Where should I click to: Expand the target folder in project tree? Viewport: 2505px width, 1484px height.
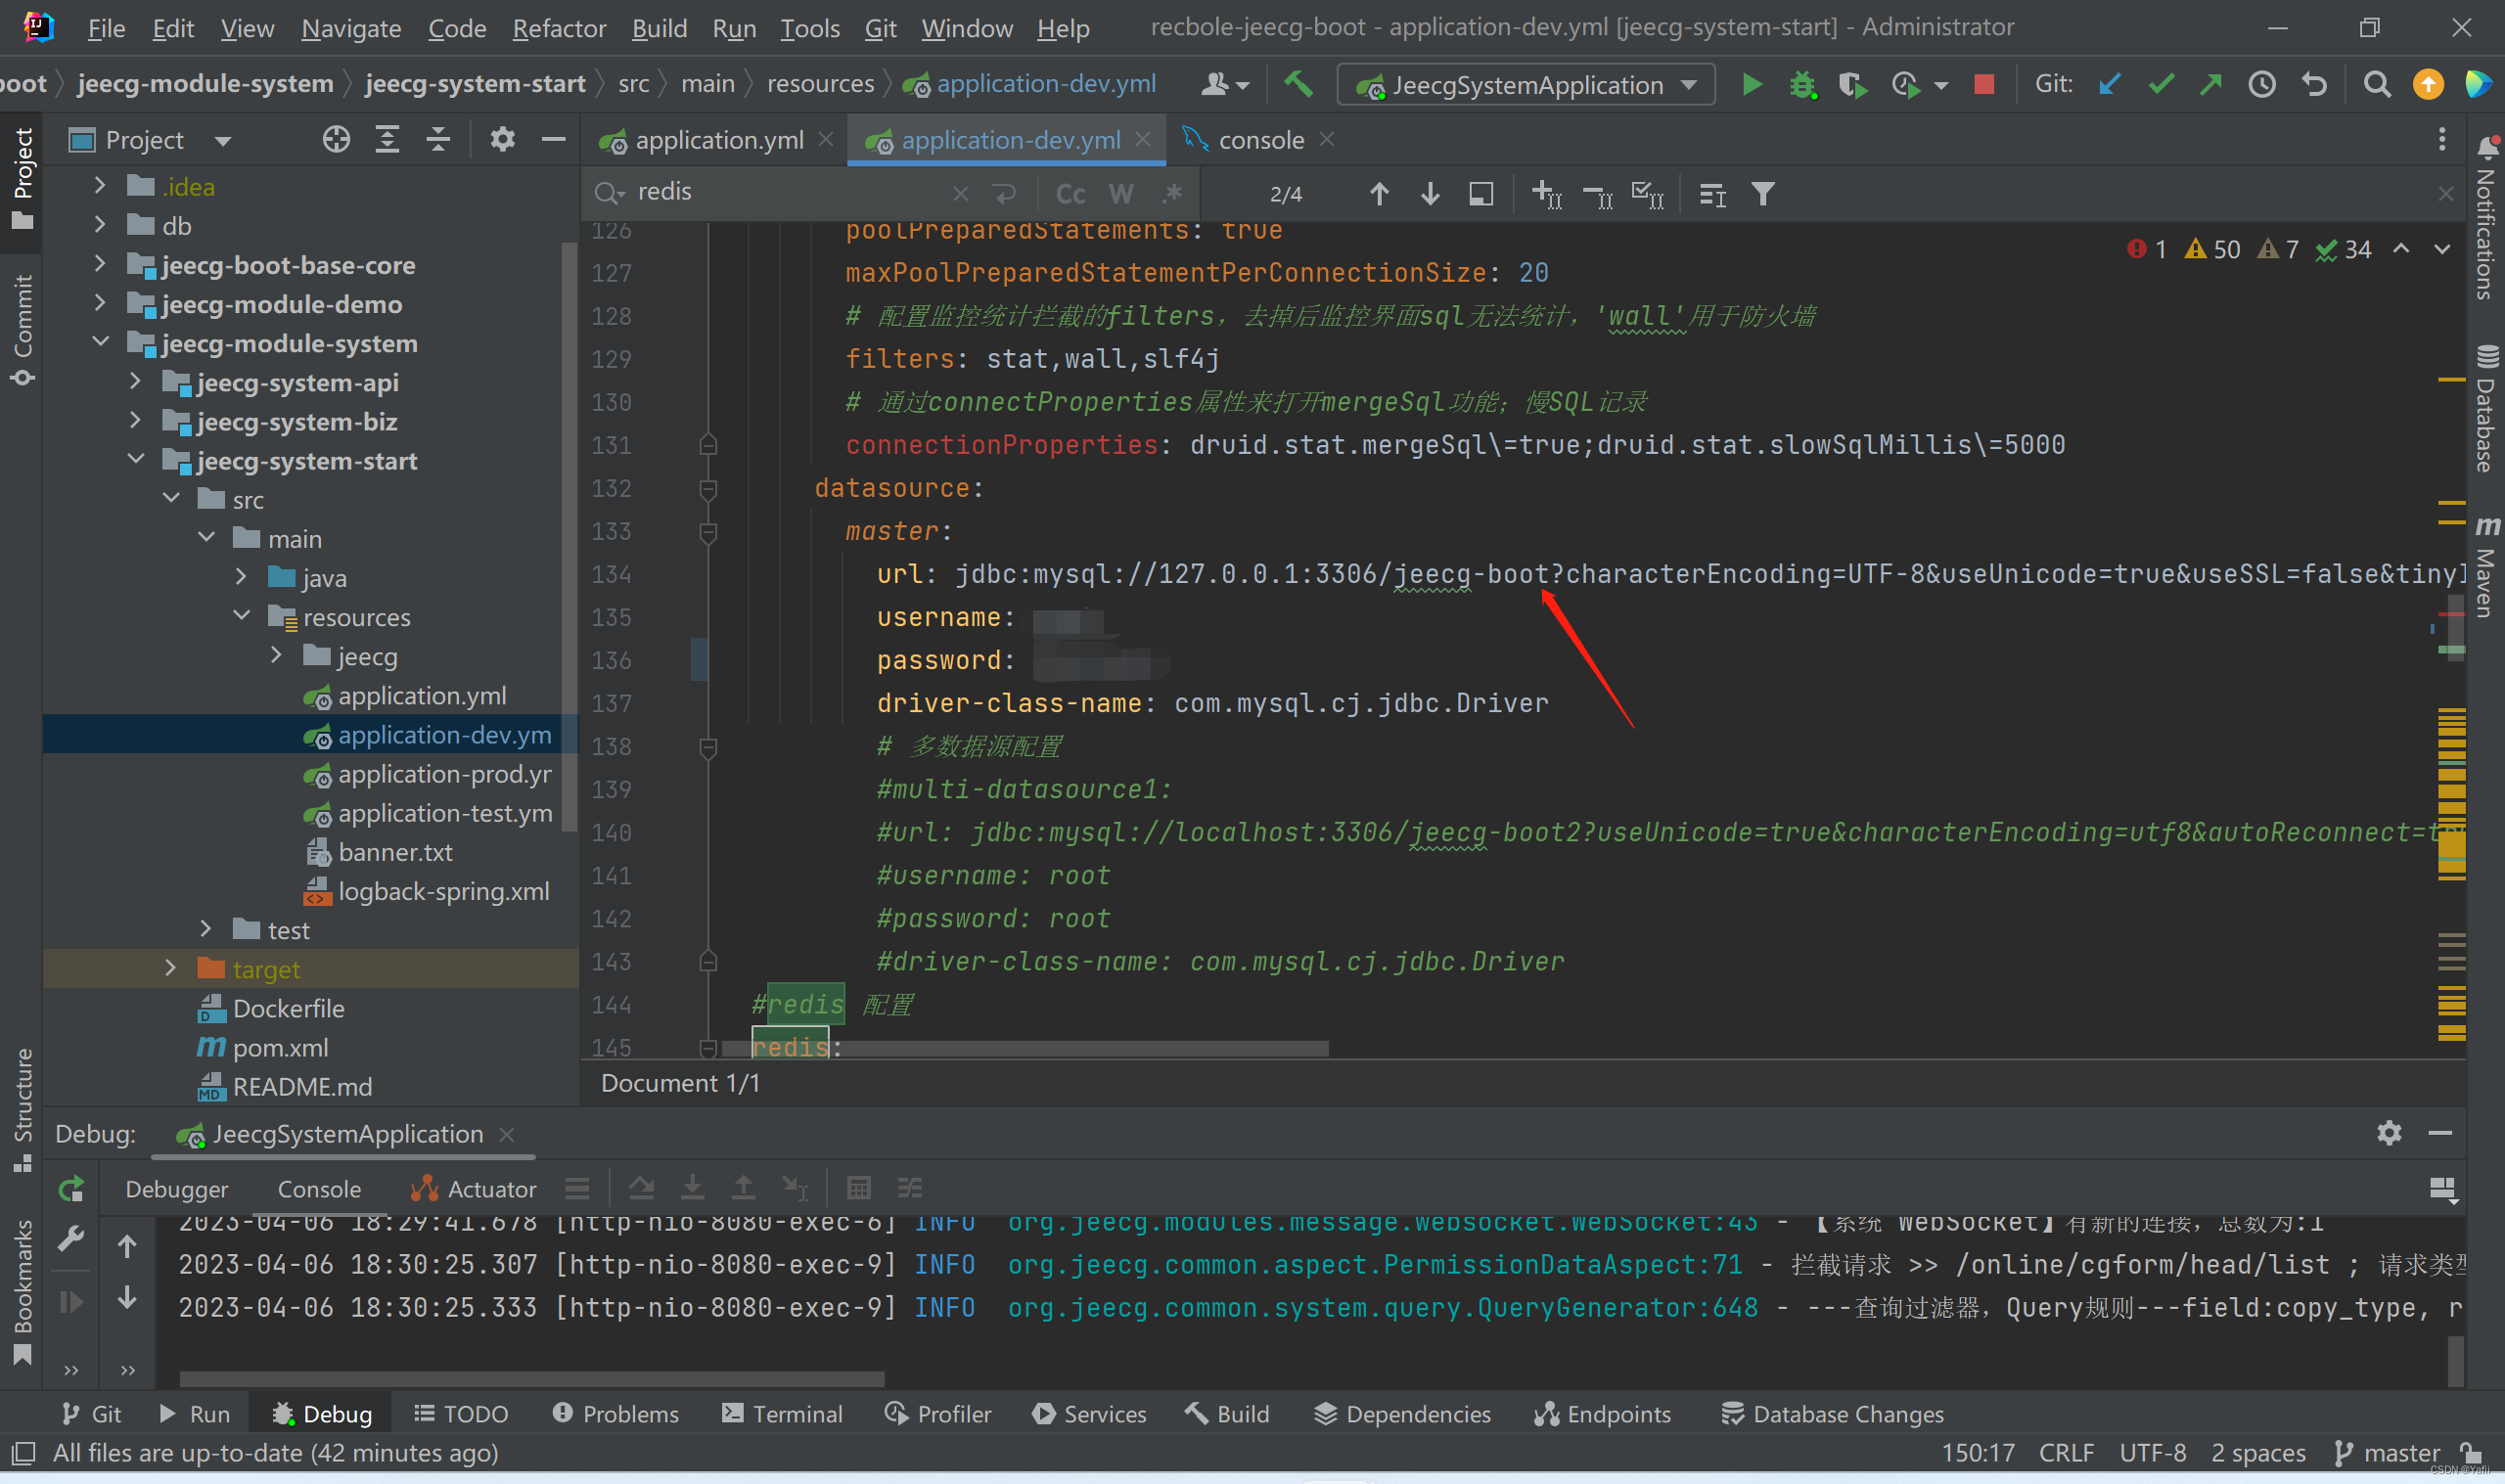(x=171, y=969)
